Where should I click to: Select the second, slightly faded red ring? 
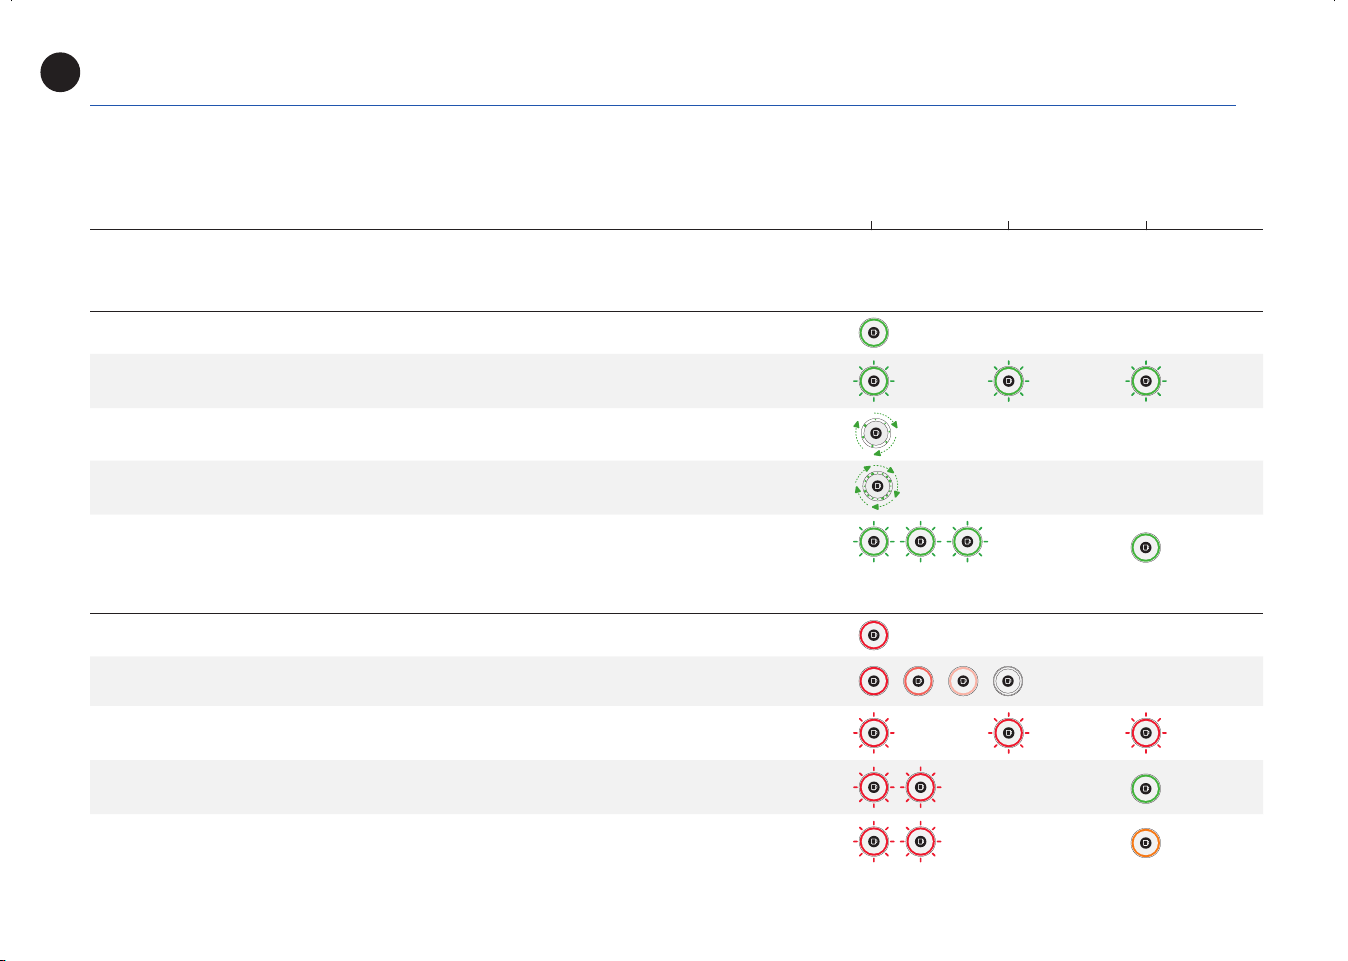click(918, 682)
